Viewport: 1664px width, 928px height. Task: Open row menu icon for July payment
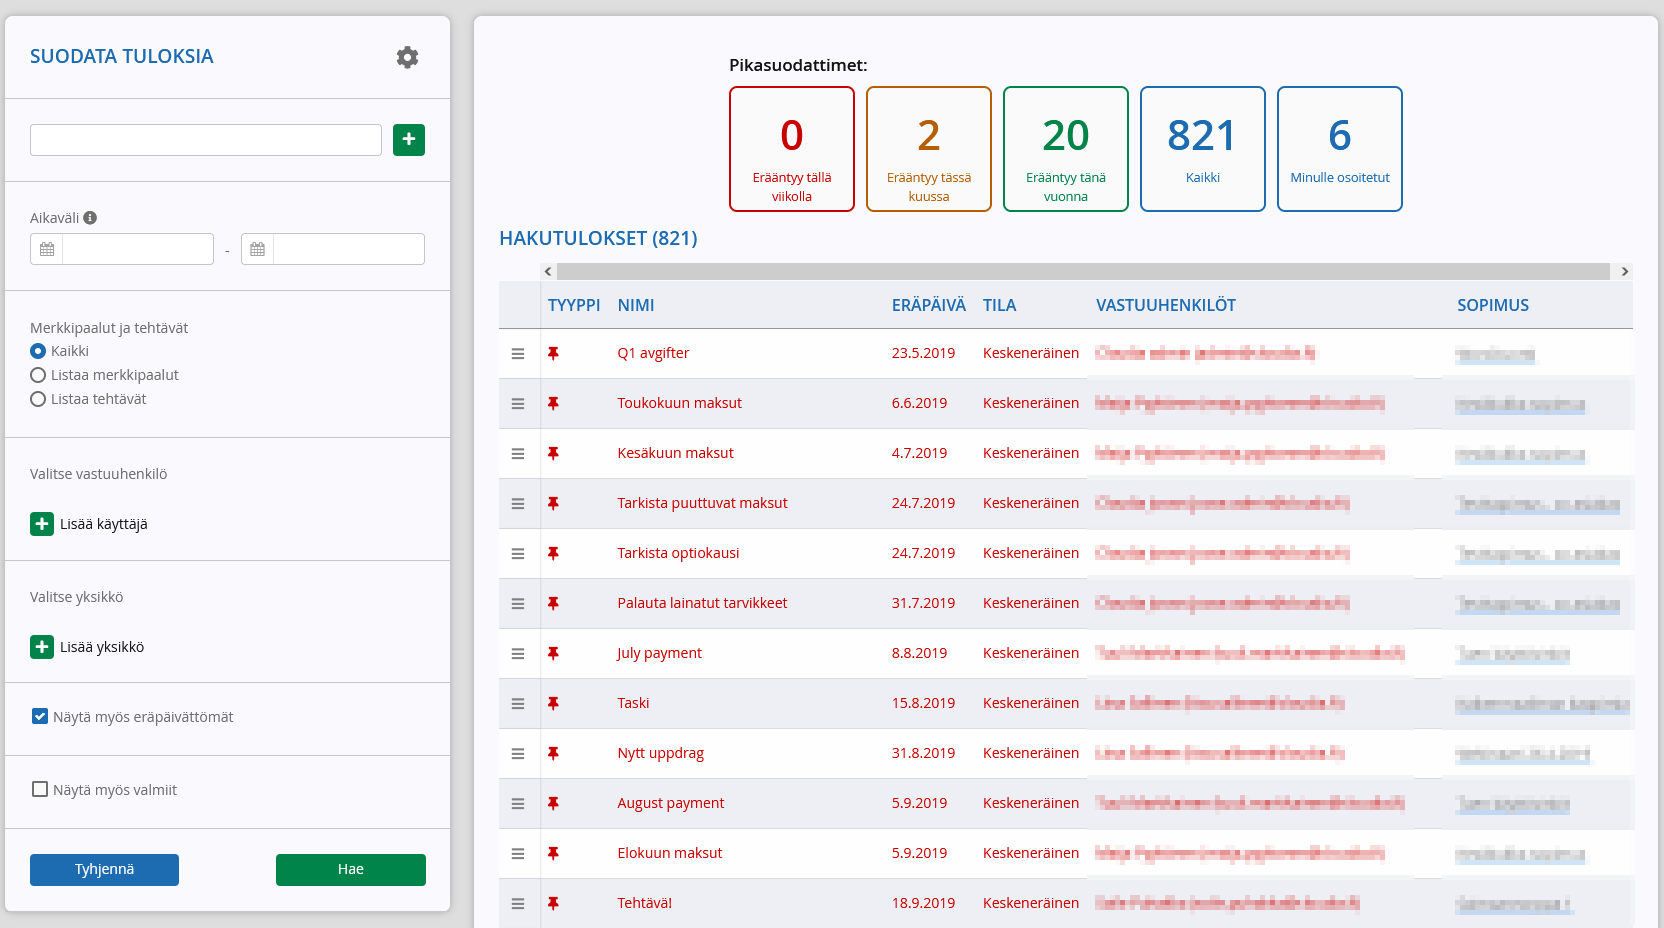click(518, 654)
